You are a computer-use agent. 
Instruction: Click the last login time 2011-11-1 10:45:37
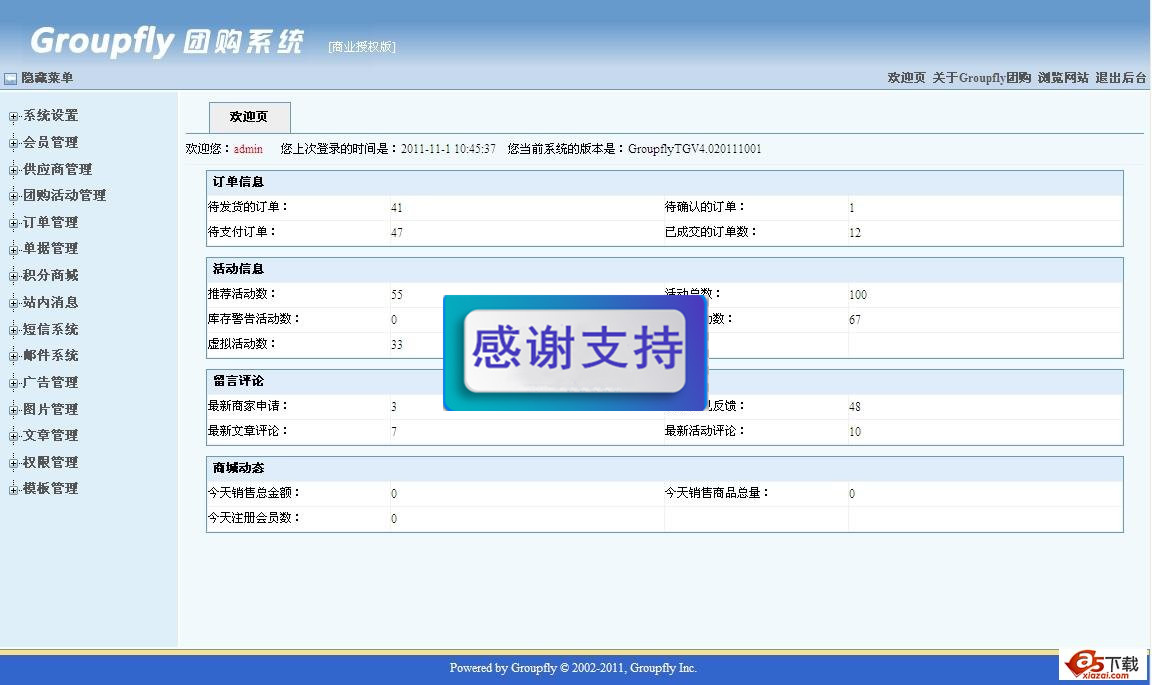click(x=448, y=149)
